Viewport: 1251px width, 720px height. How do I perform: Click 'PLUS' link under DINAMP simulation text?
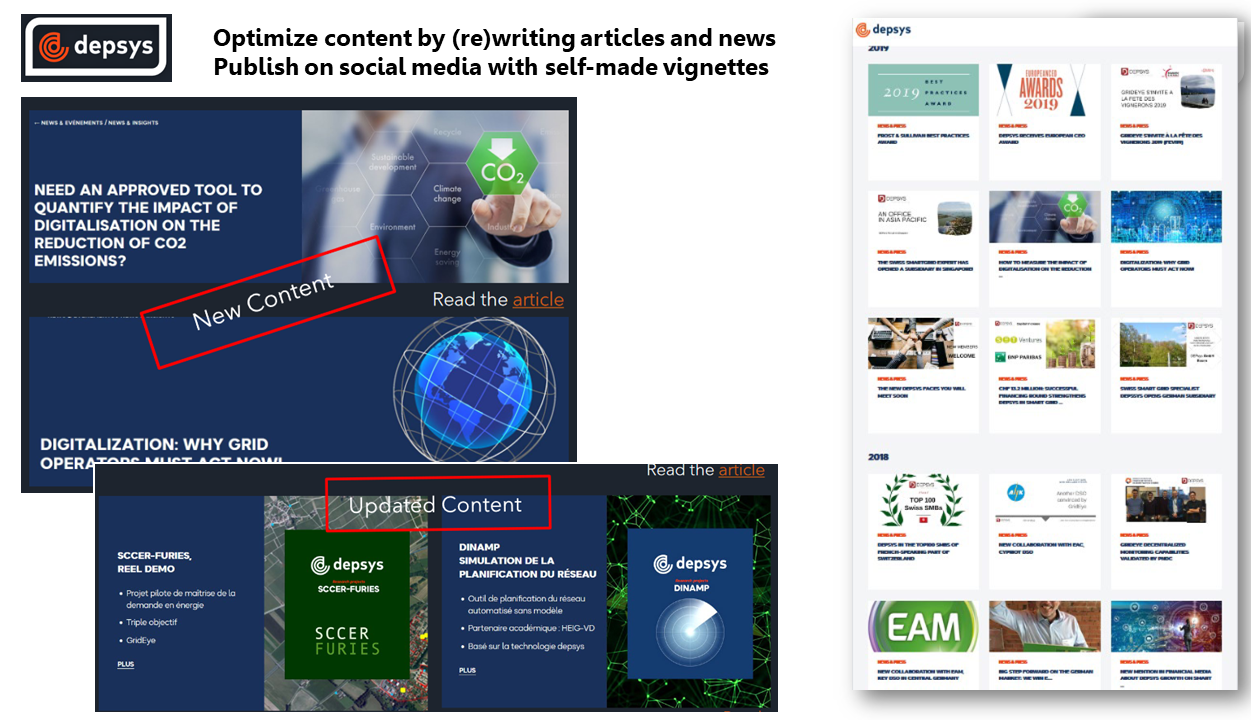point(467,670)
